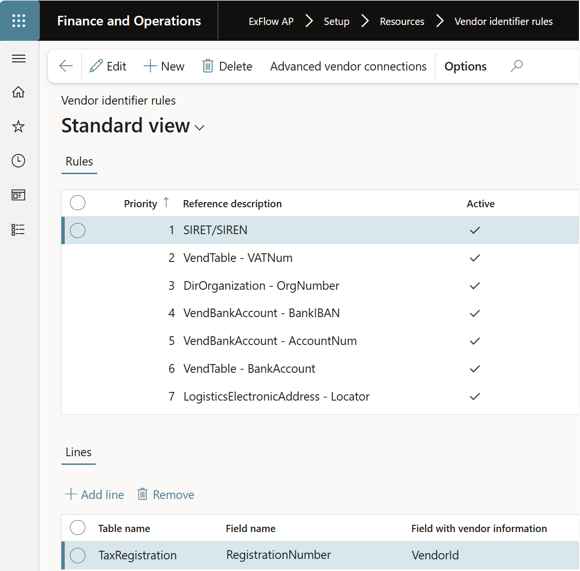Delete the selected rule

click(227, 66)
